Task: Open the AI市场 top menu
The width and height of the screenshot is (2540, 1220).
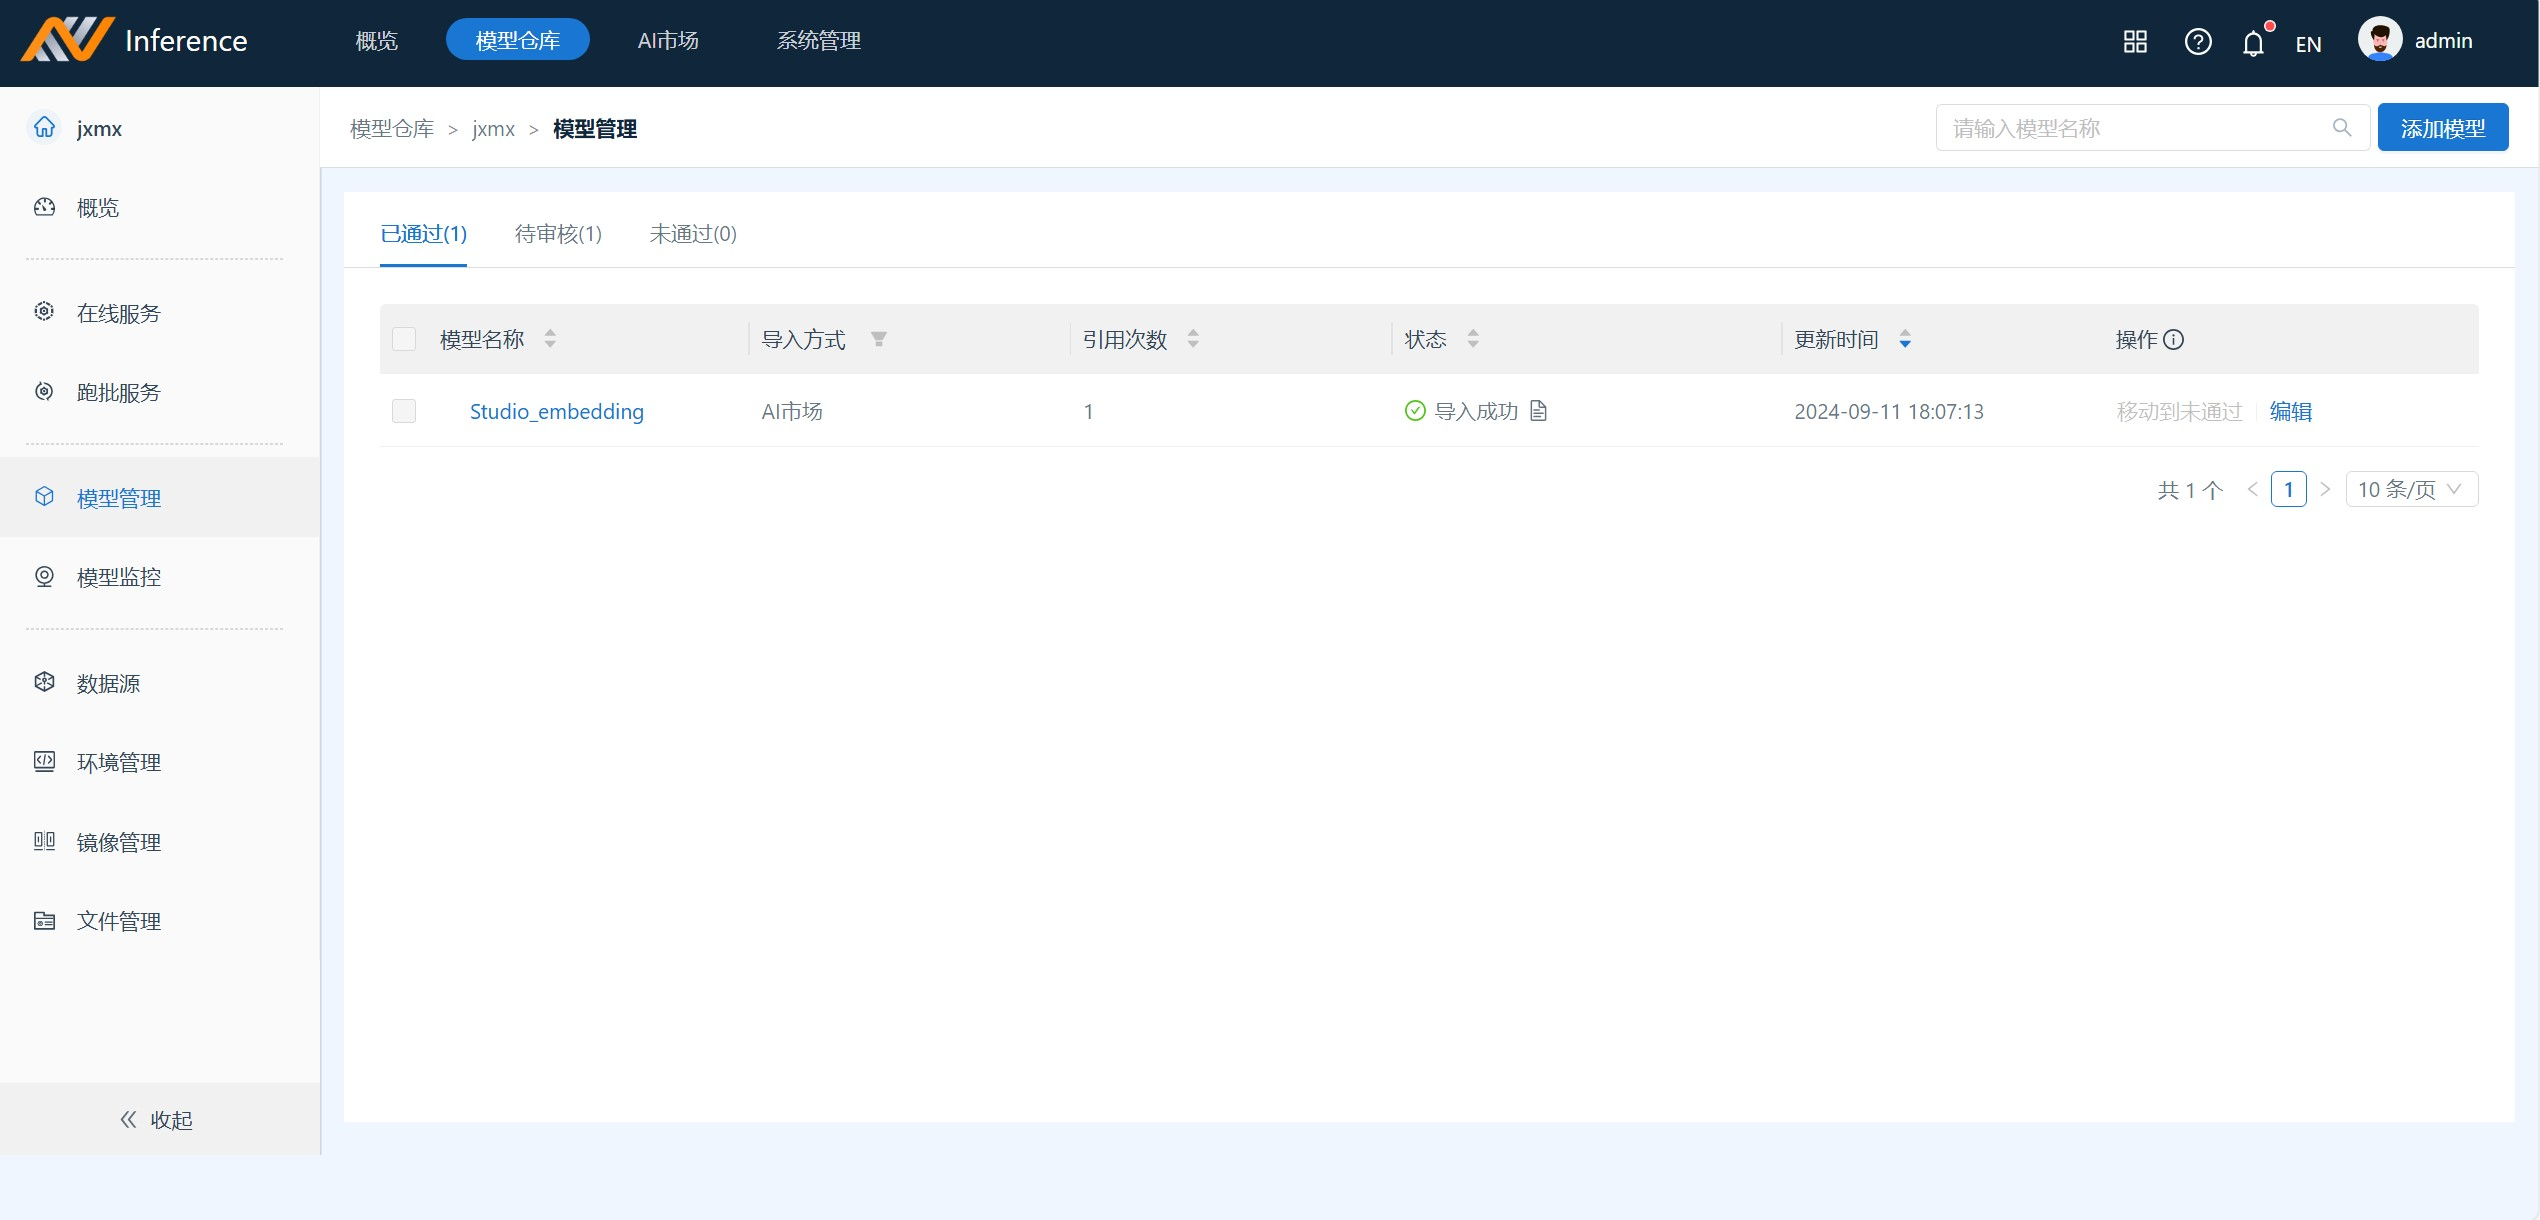Action: pyautogui.click(x=668, y=41)
